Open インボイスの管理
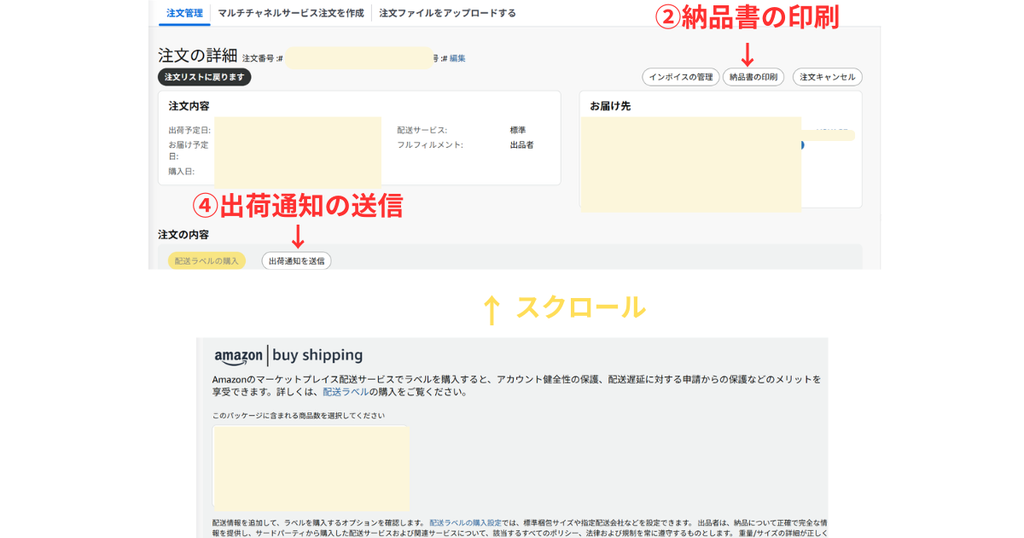 [680, 77]
